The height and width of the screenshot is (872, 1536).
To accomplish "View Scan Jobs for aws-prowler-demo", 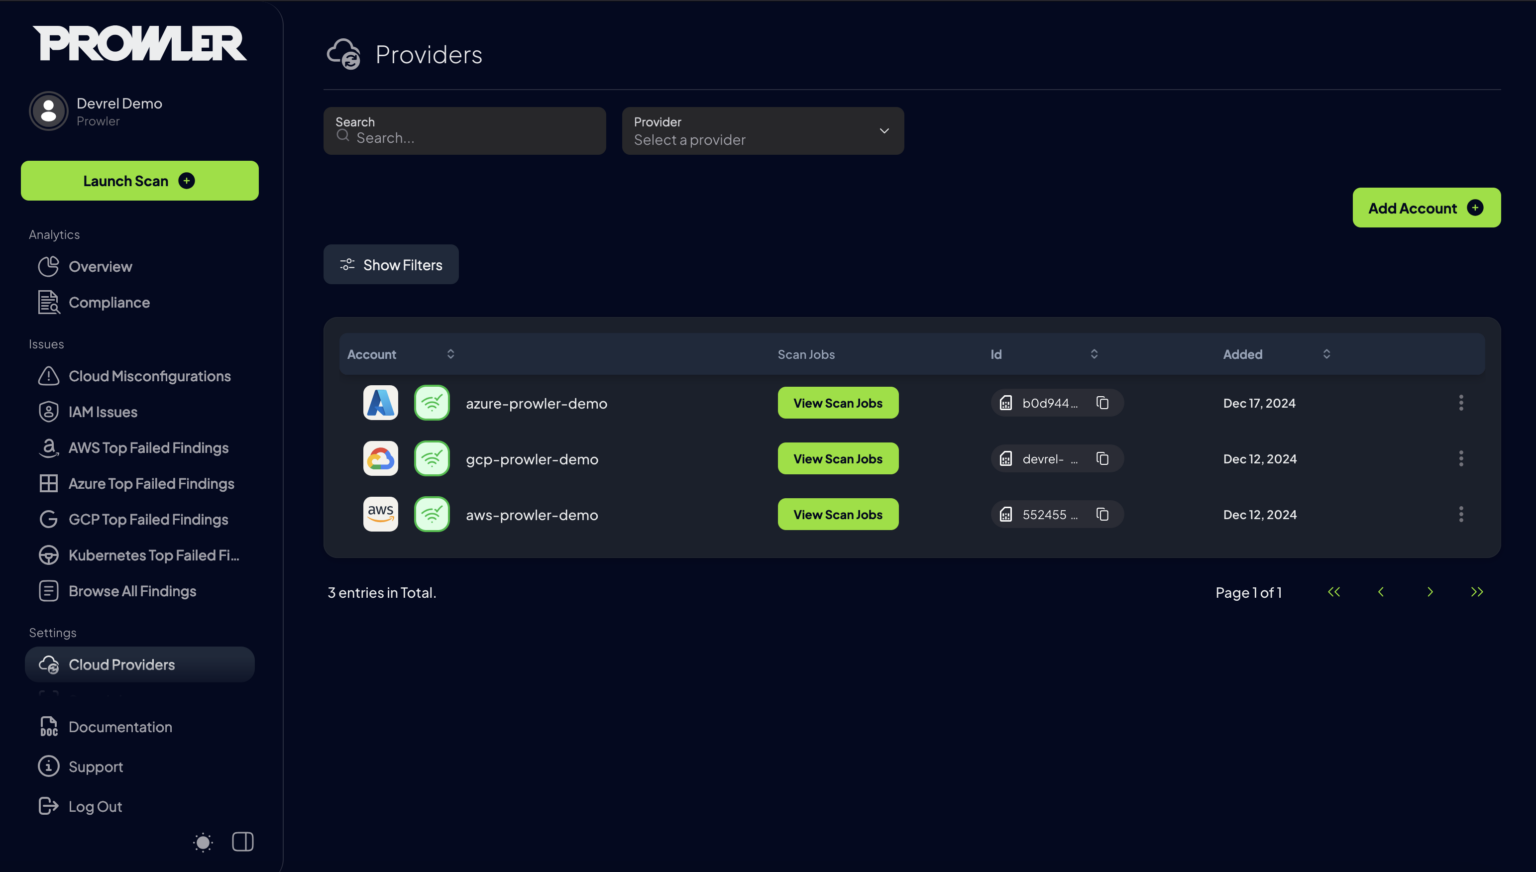I will [x=837, y=515].
